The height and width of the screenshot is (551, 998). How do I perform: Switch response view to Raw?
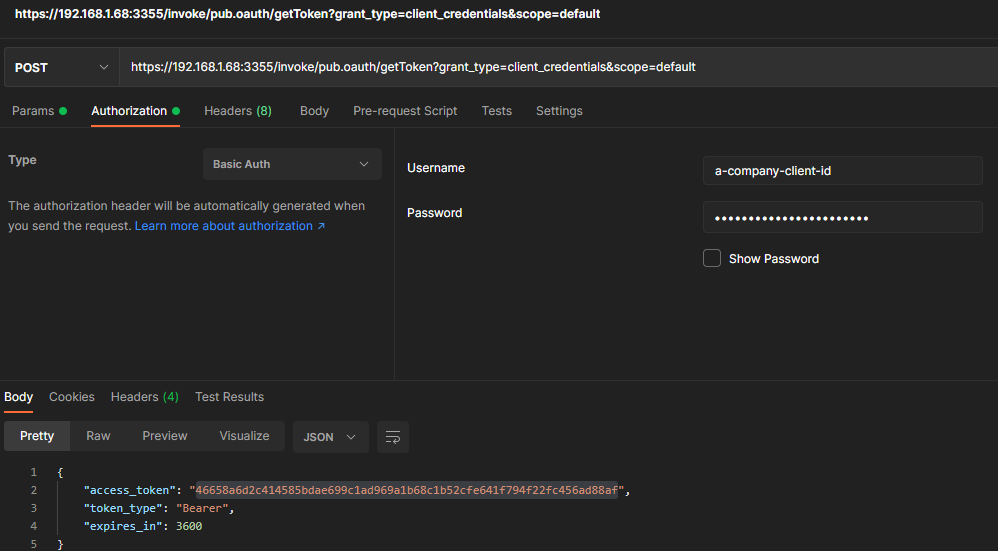coord(98,436)
